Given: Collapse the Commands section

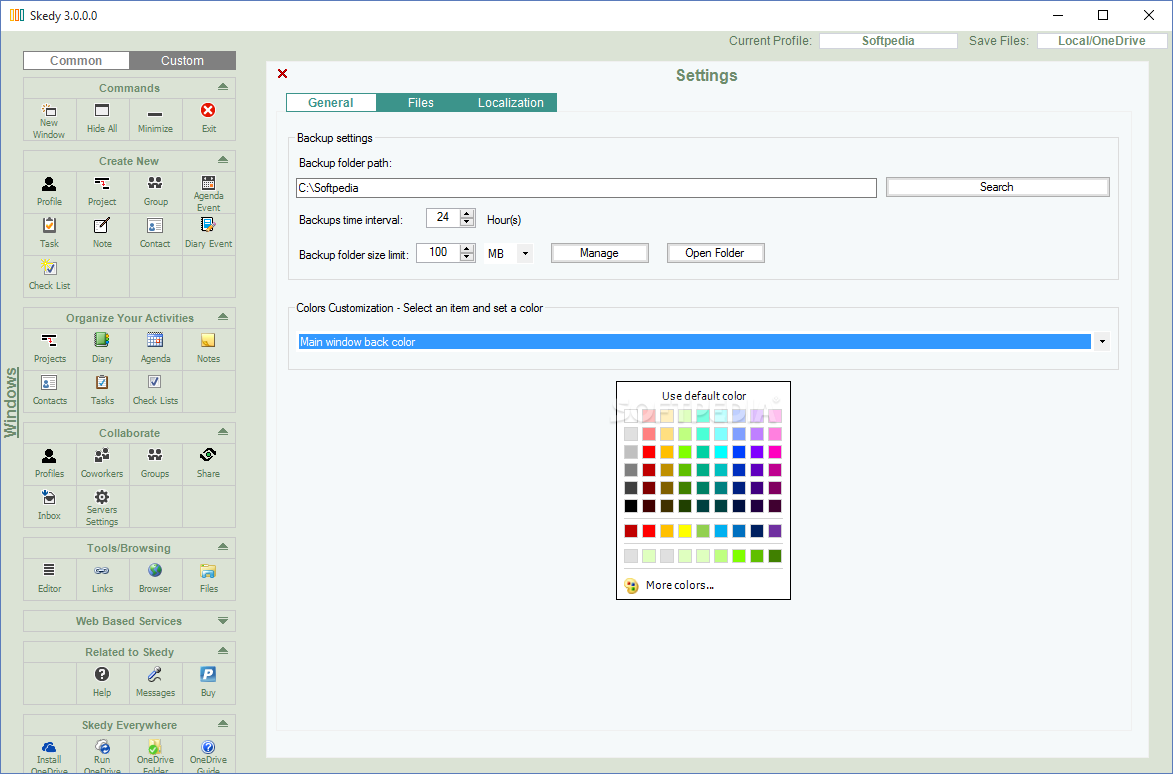Looking at the screenshot, I should click(x=223, y=87).
